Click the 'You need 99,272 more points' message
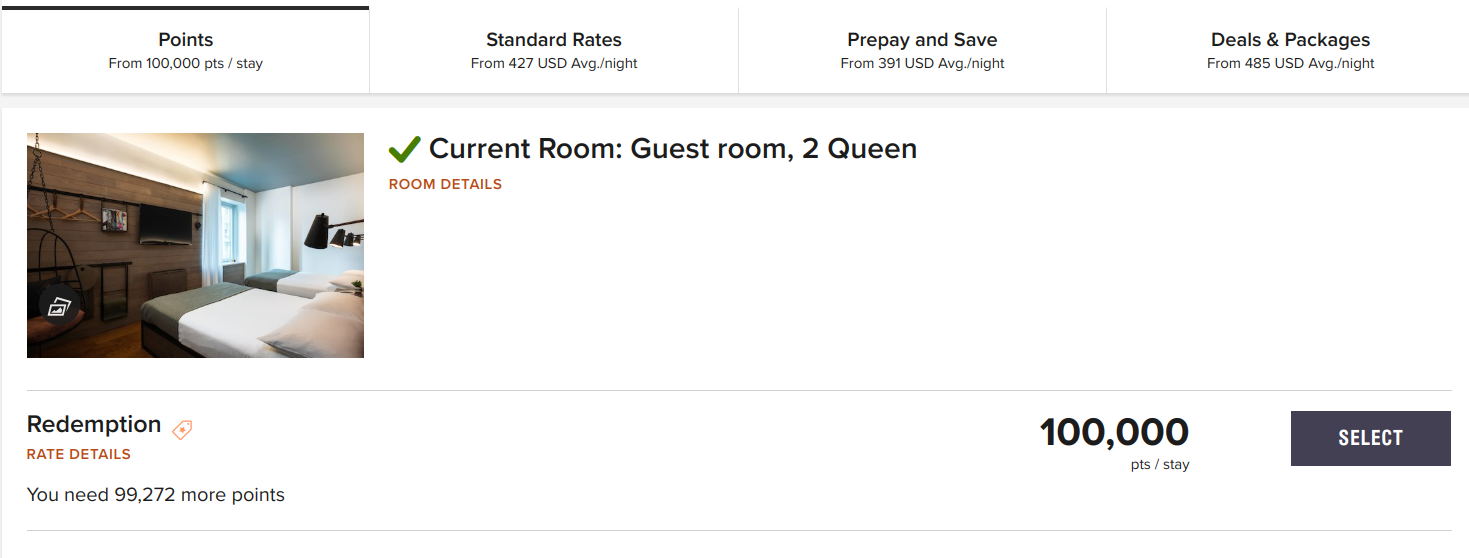The image size is (1469, 558). tap(156, 495)
